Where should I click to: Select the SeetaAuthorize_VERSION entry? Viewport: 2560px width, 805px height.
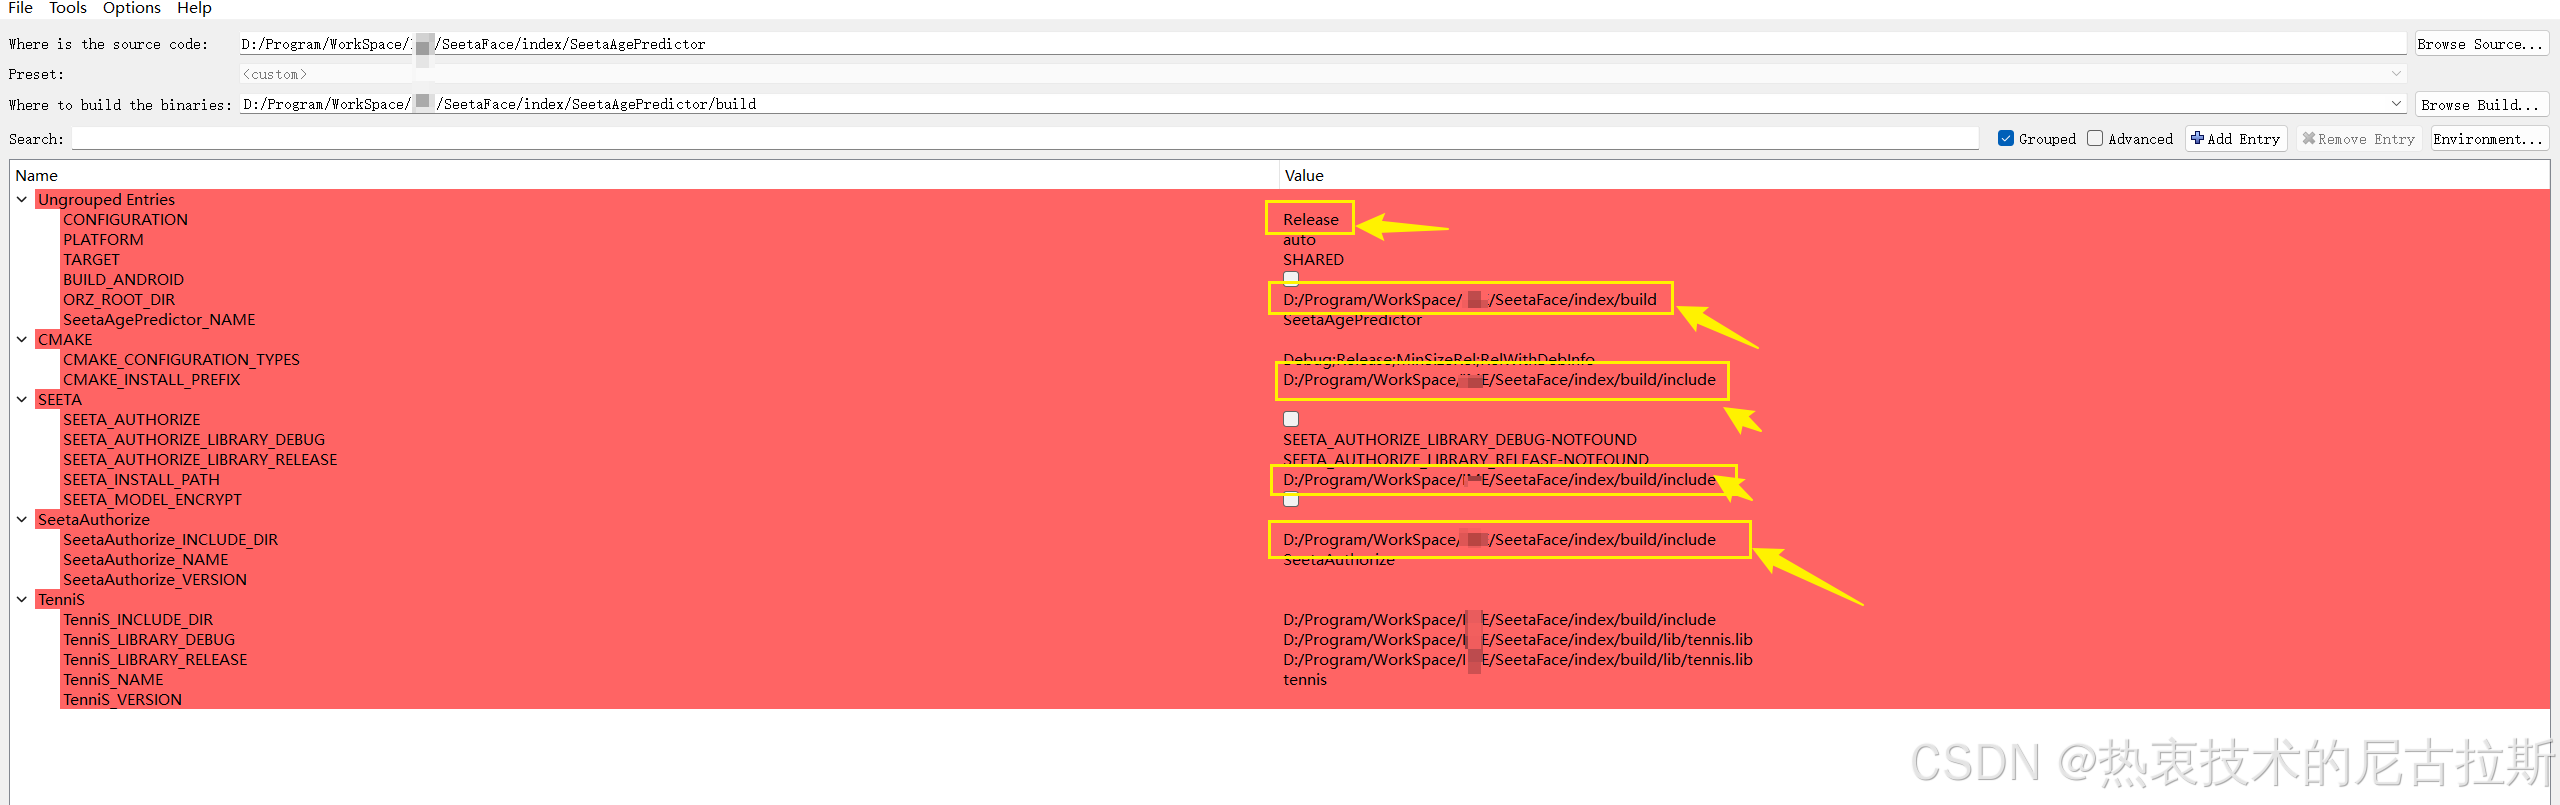coord(154,579)
